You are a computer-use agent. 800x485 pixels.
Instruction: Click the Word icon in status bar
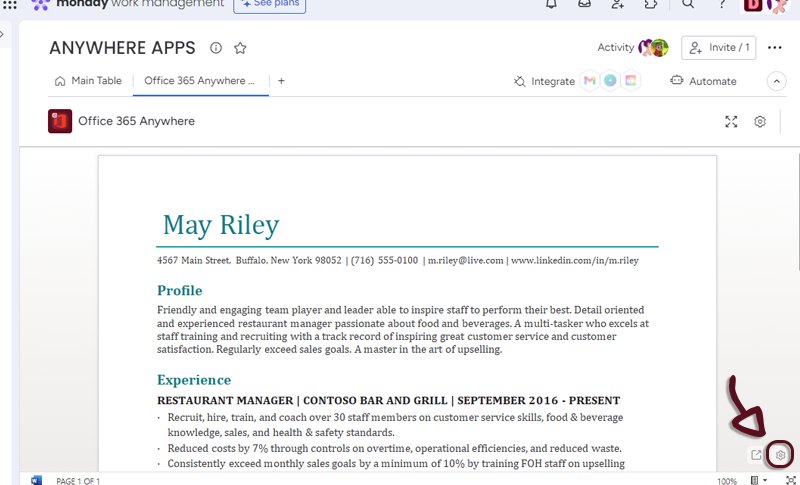coord(37,480)
